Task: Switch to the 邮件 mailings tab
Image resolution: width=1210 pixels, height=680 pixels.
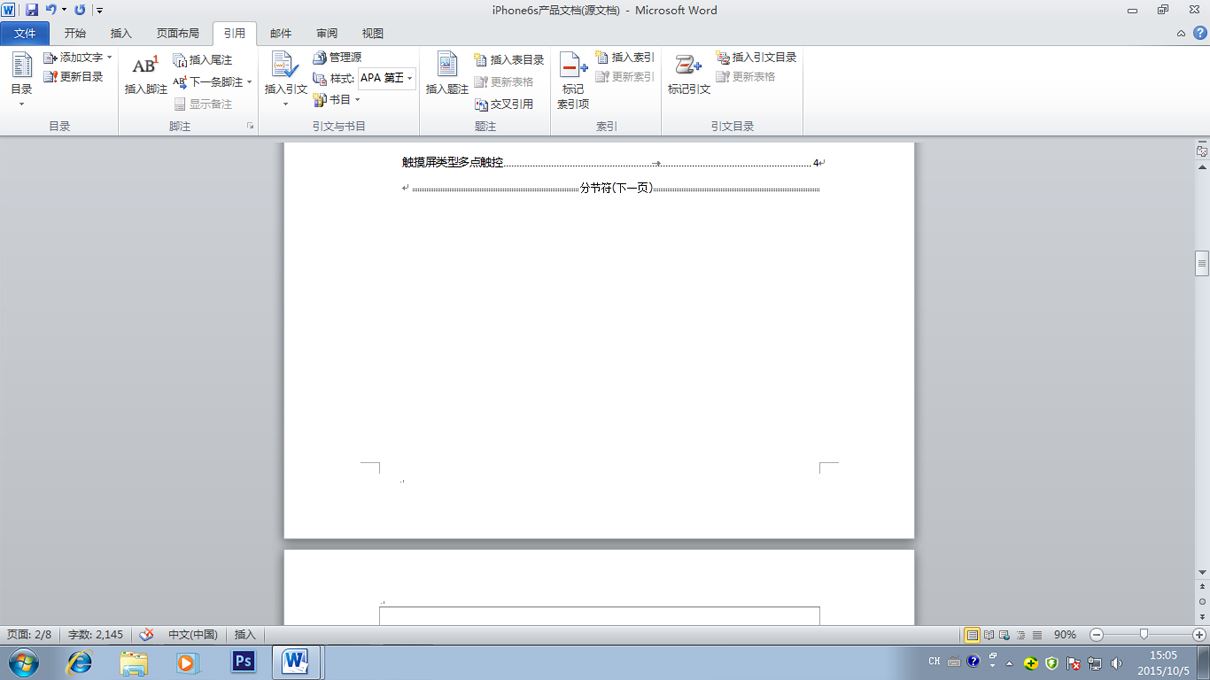Action: (x=281, y=33)
